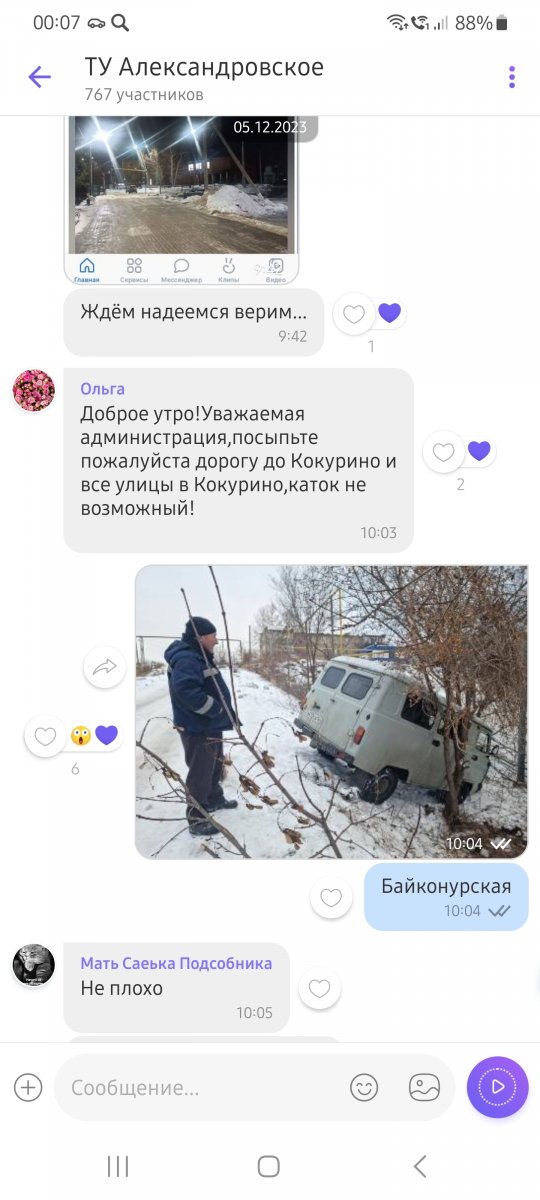
Task: Open the plus attachment menu
Action: (x=28, y=1087)
